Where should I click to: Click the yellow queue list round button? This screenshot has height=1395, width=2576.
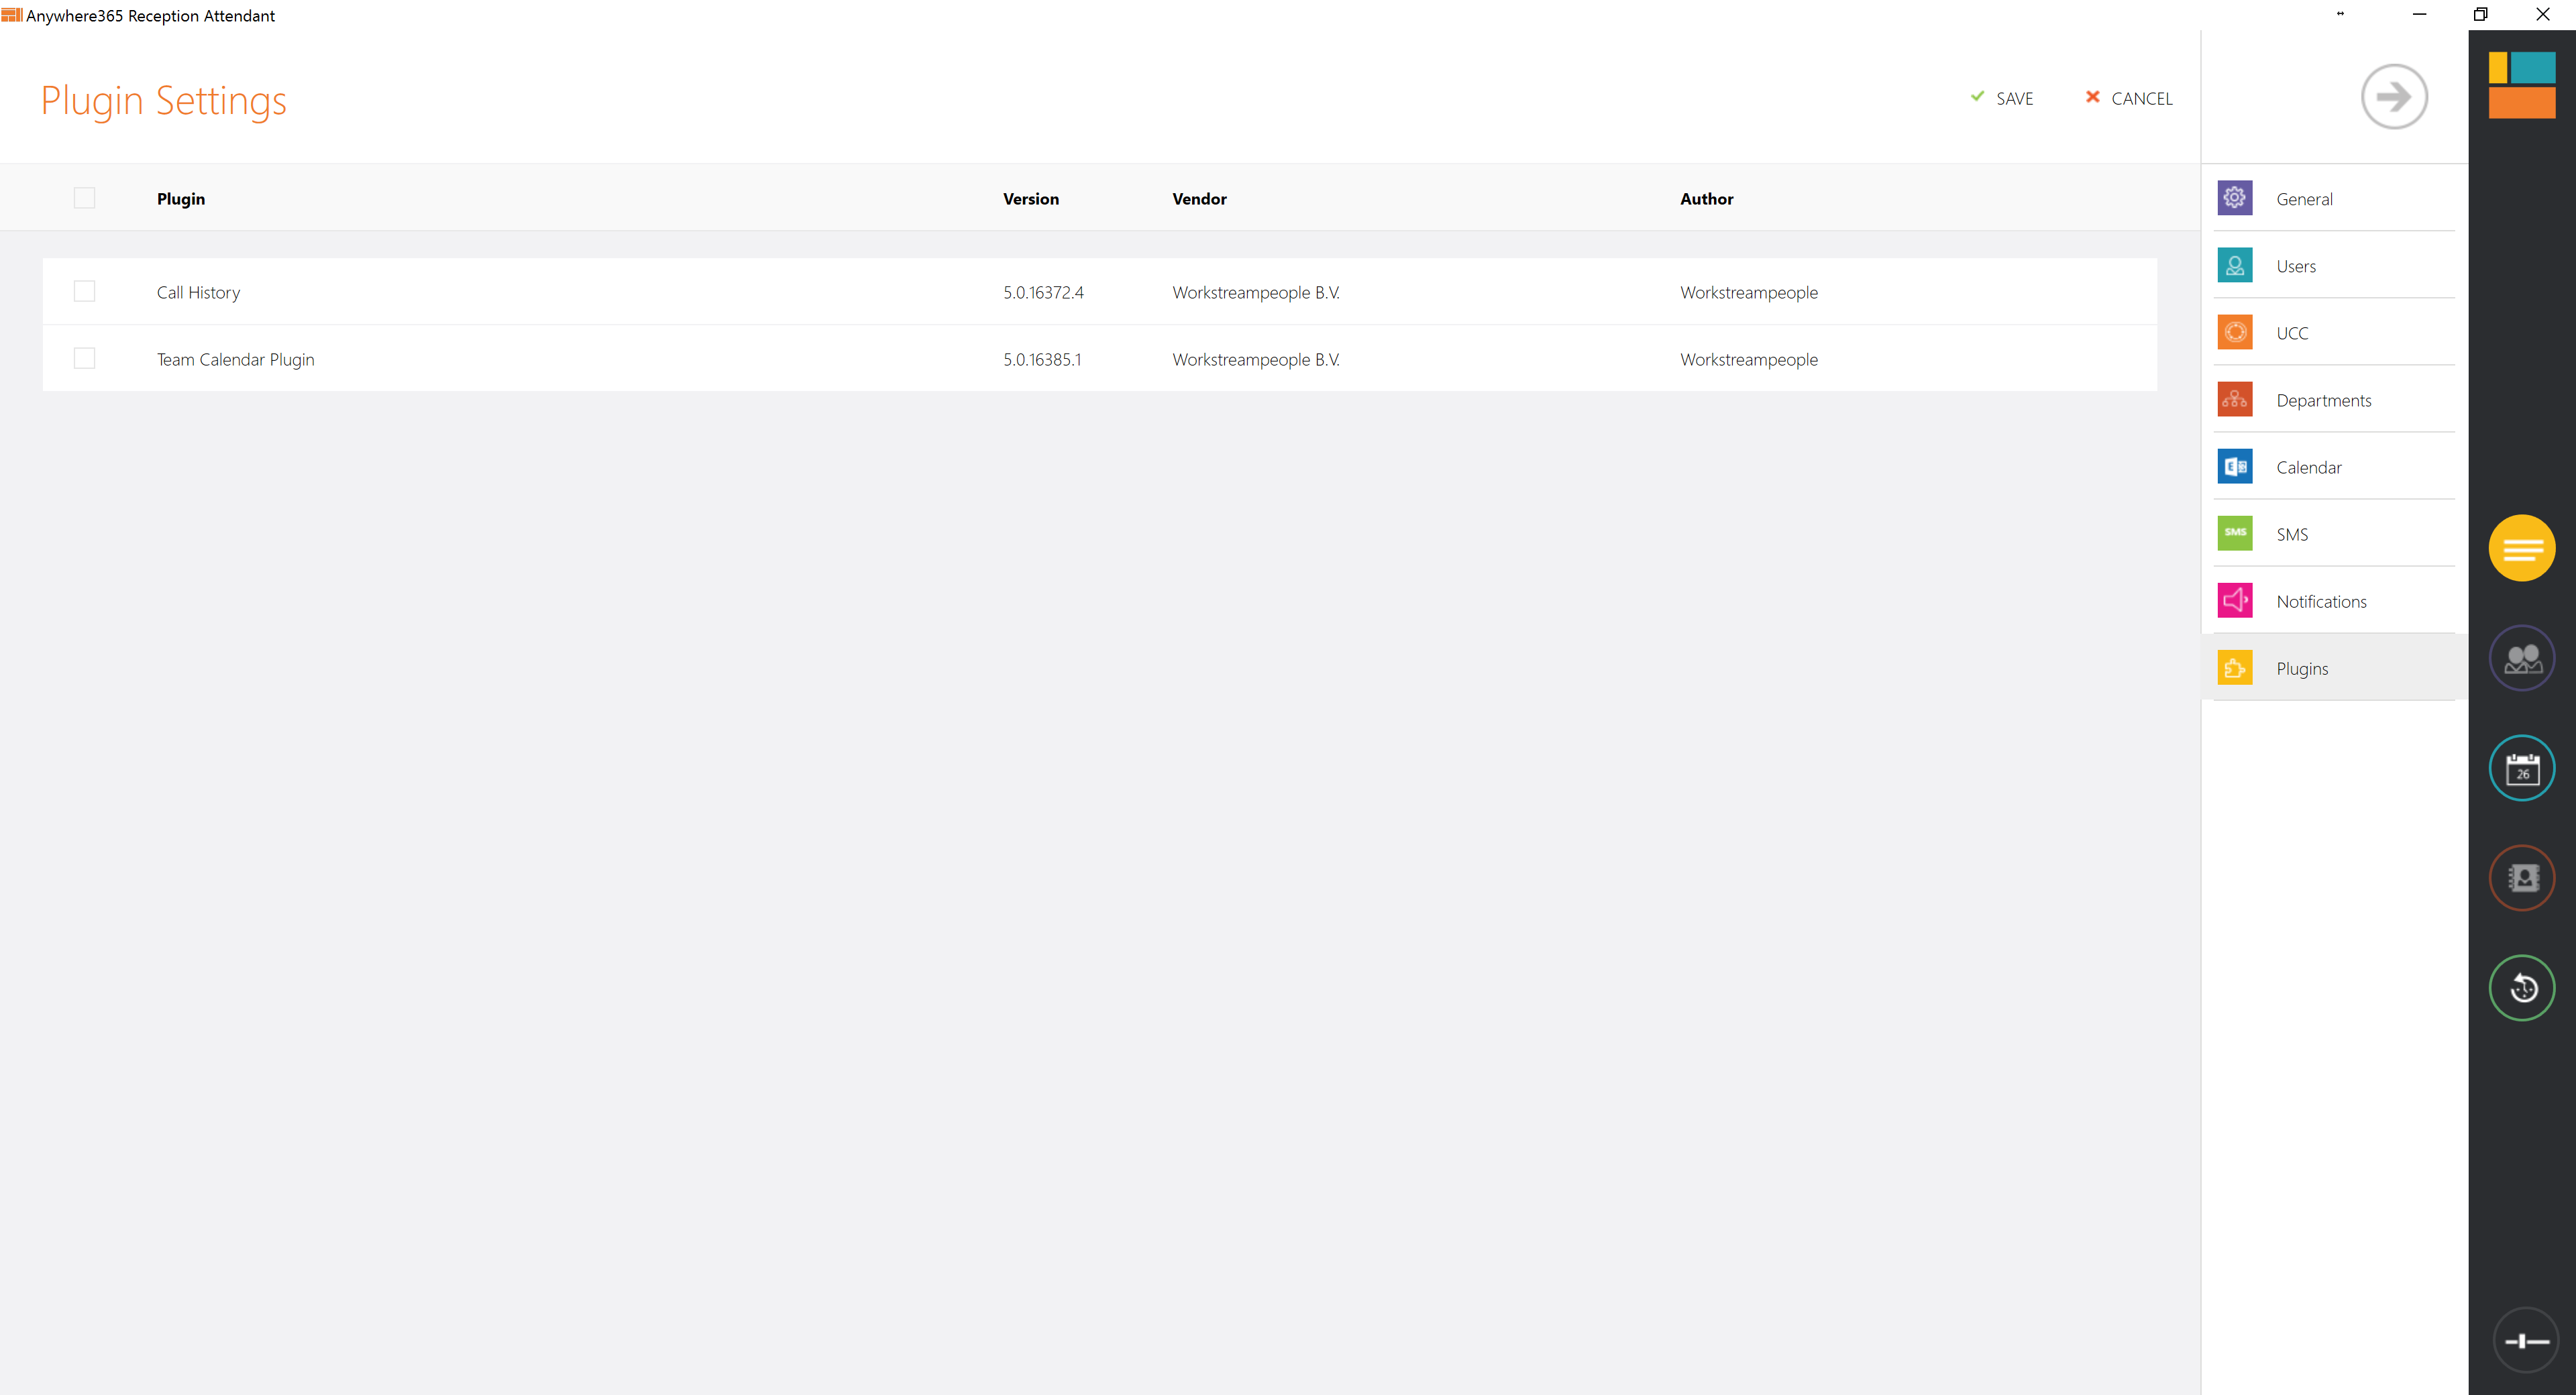pyautogui.click(x=2521, y=548)
